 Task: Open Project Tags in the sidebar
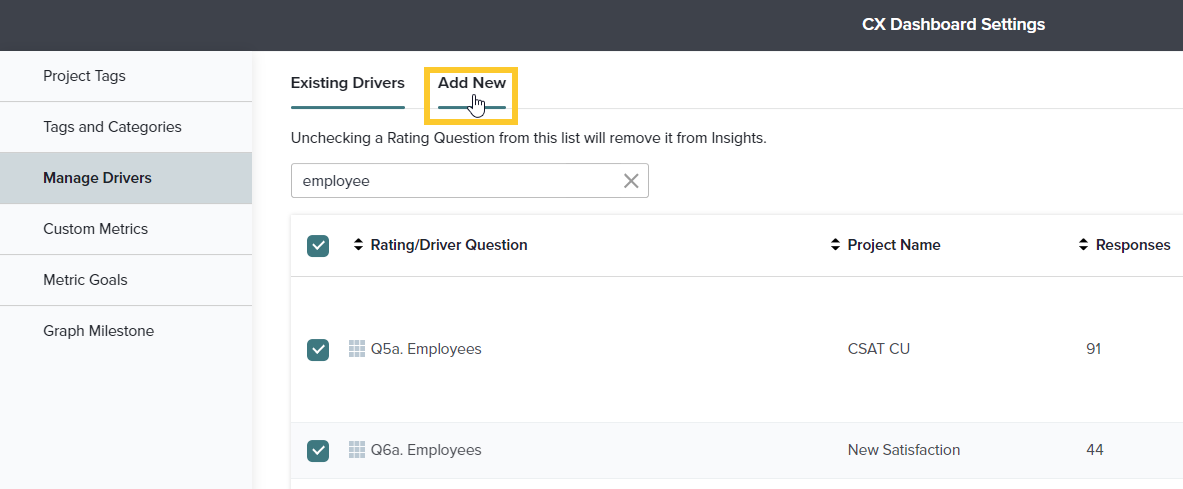point(84,76)
